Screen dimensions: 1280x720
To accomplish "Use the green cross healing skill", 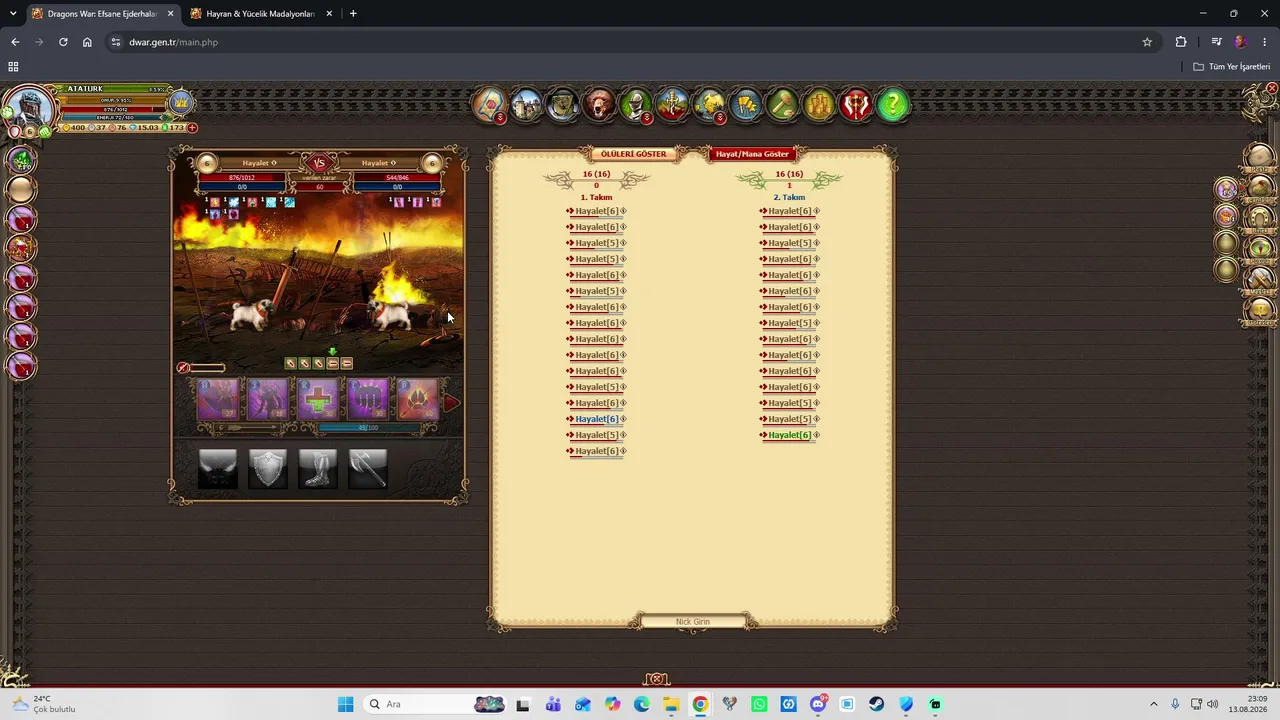I will (x=318, y=399).
